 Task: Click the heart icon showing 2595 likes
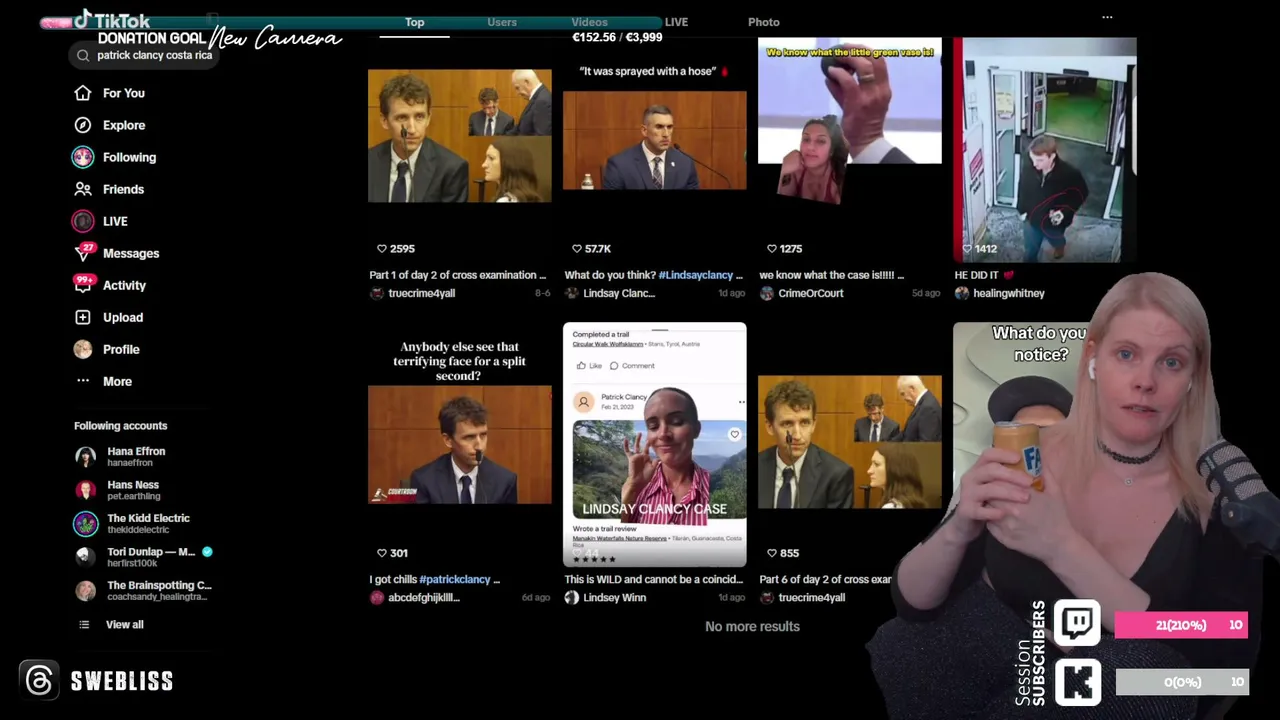pos(381,248)
